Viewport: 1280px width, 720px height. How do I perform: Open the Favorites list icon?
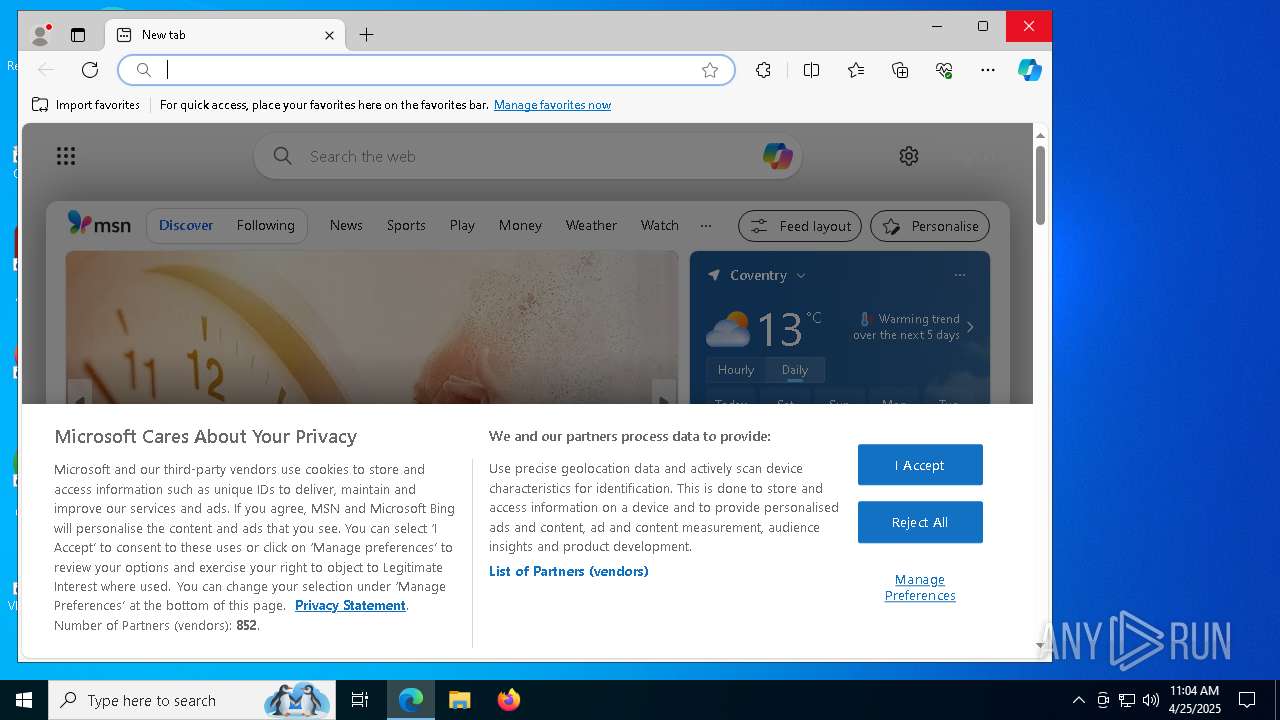(856, 70)
